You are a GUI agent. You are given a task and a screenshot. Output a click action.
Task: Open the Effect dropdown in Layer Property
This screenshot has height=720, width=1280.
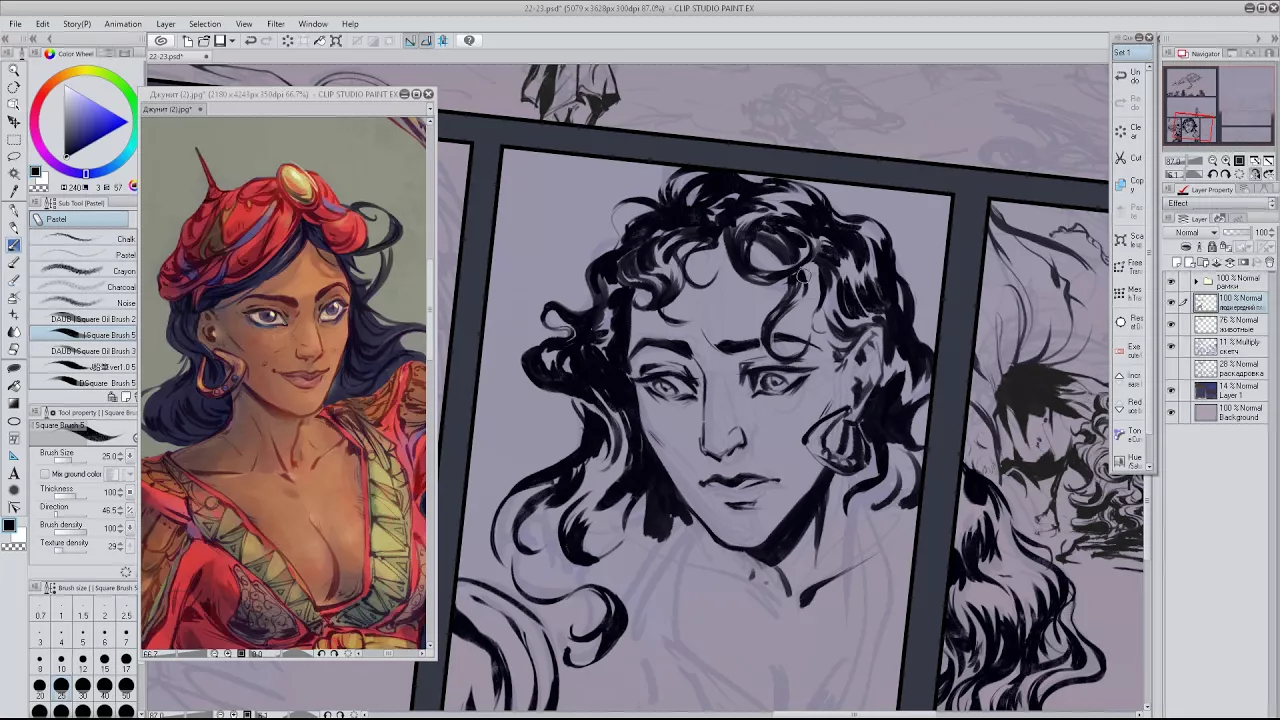coord(1221,204)
